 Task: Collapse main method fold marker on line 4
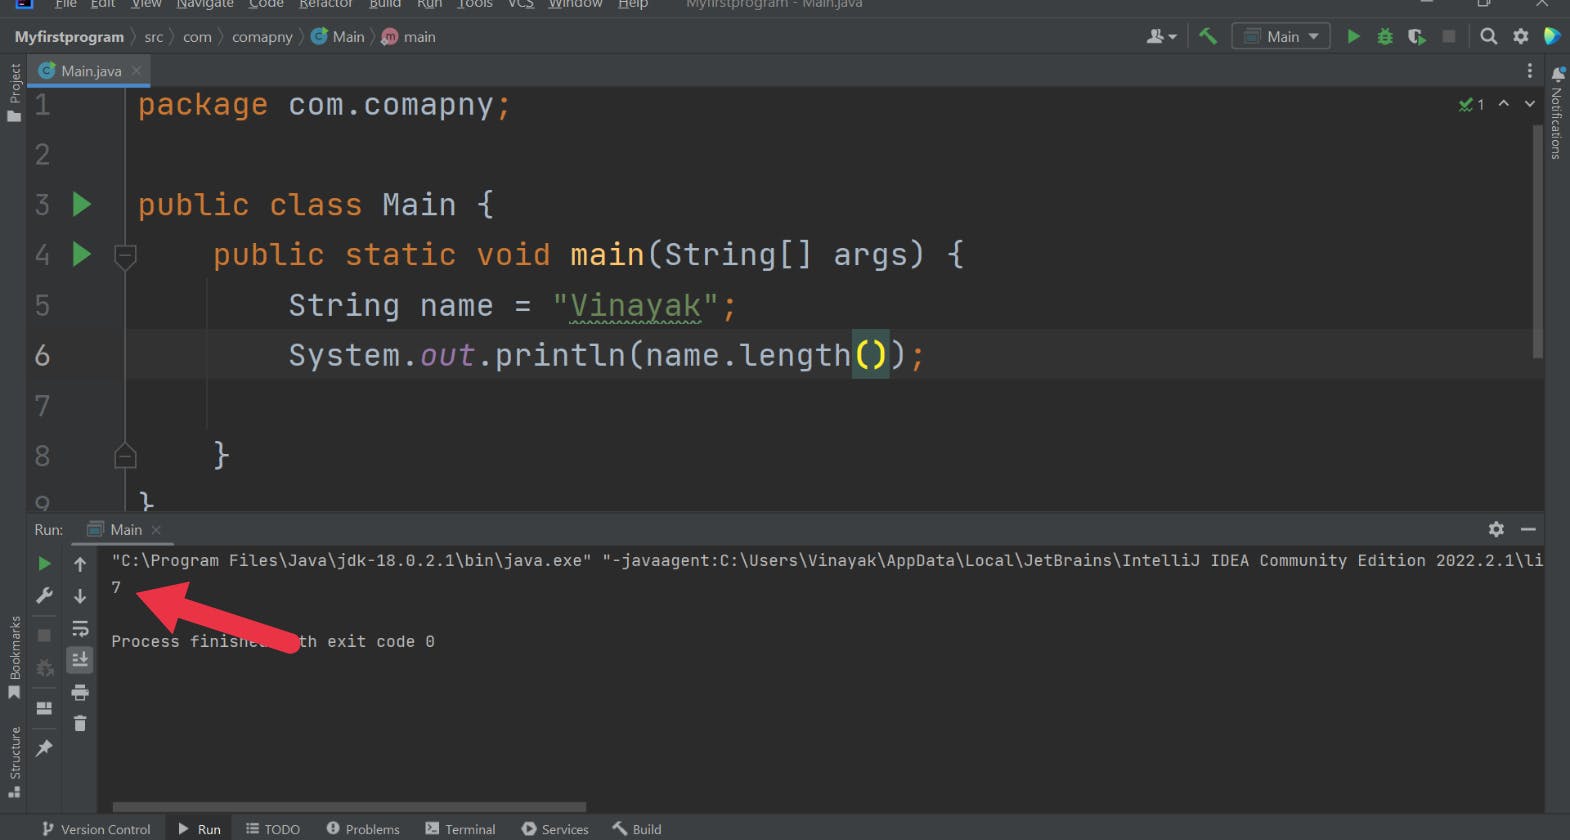click(125, 256)
